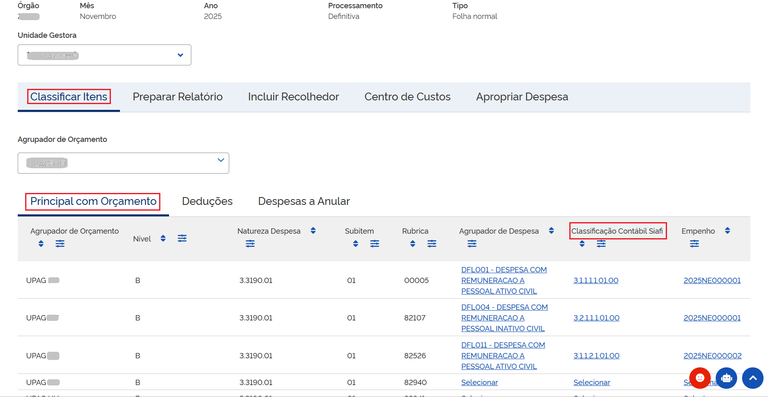Click Natureza Despesa 3.3190.01 in row 82107
Screen dimensions: 768x397
click(x=256, y=318)
